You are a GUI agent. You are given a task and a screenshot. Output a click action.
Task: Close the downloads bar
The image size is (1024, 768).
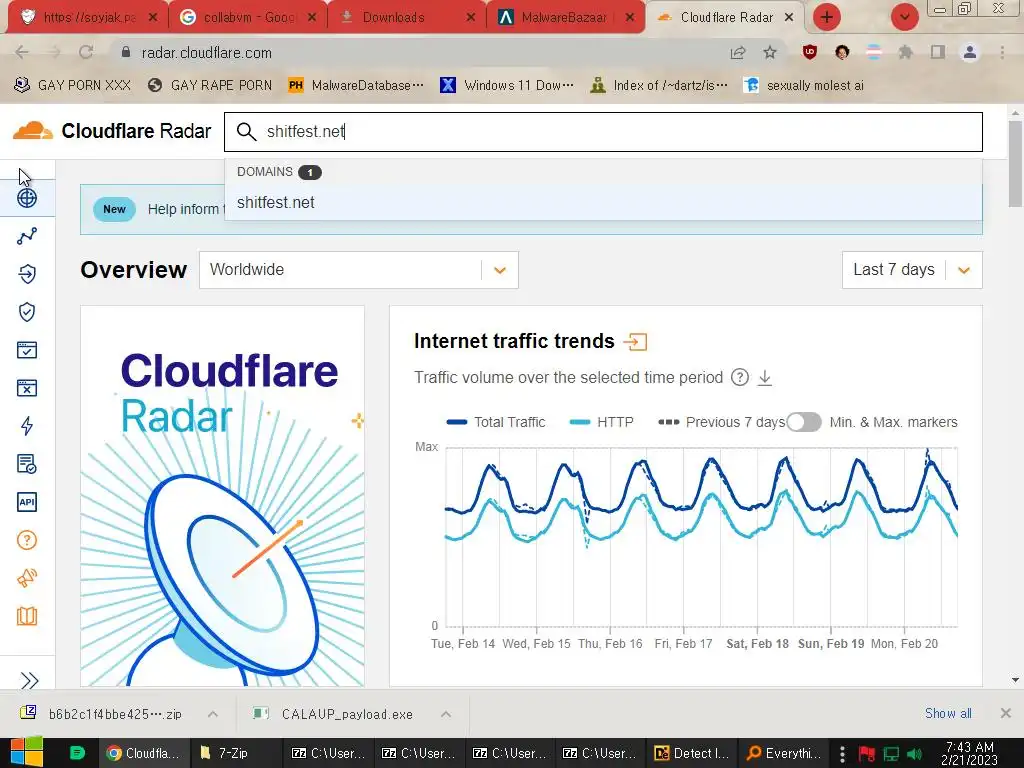pos(1006,713)
